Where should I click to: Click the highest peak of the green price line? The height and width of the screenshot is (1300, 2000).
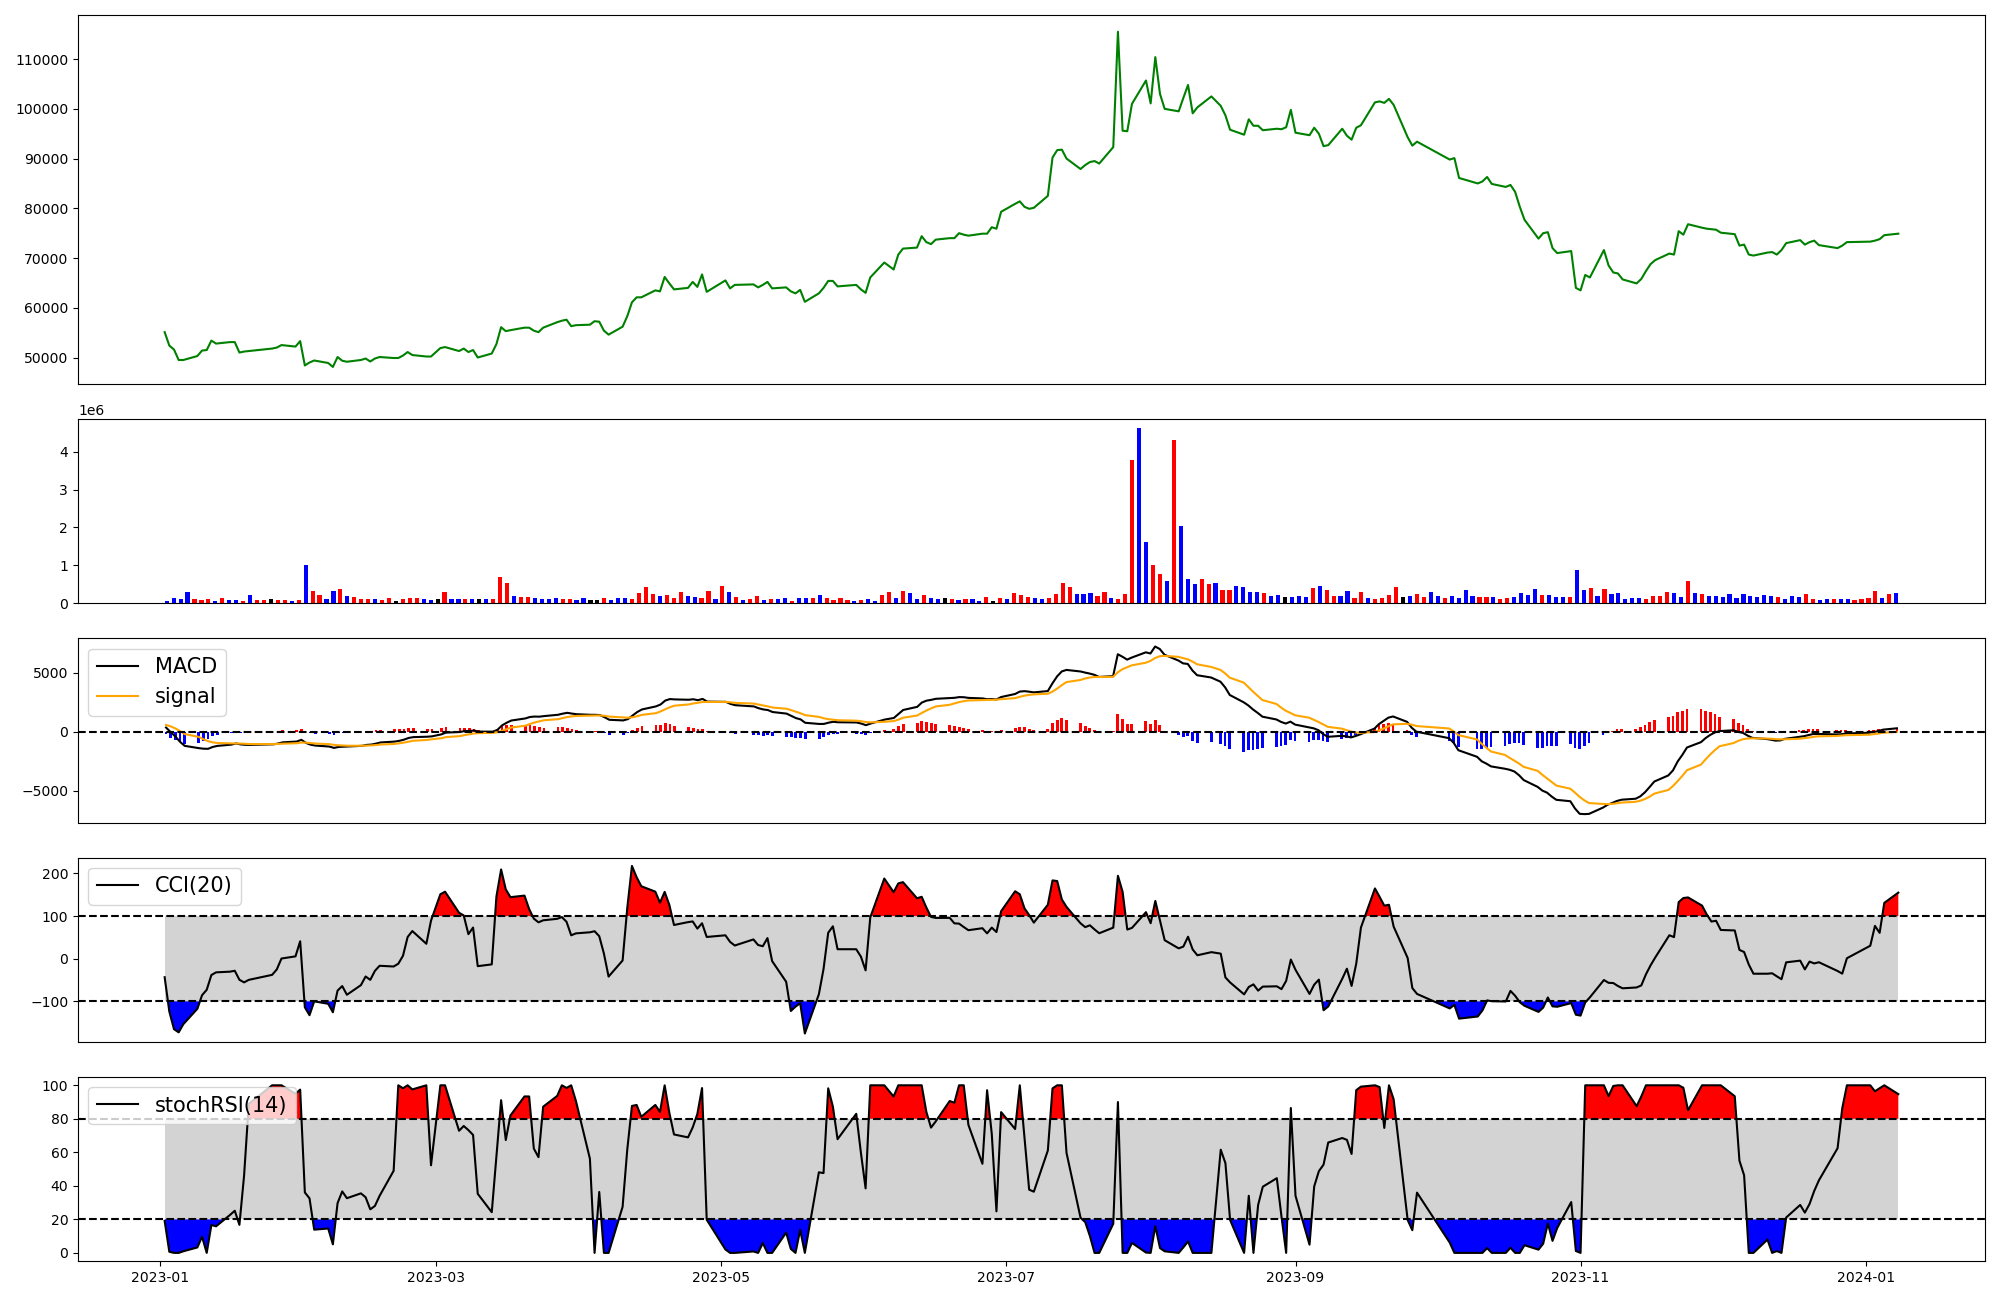tap(1118, 32)
